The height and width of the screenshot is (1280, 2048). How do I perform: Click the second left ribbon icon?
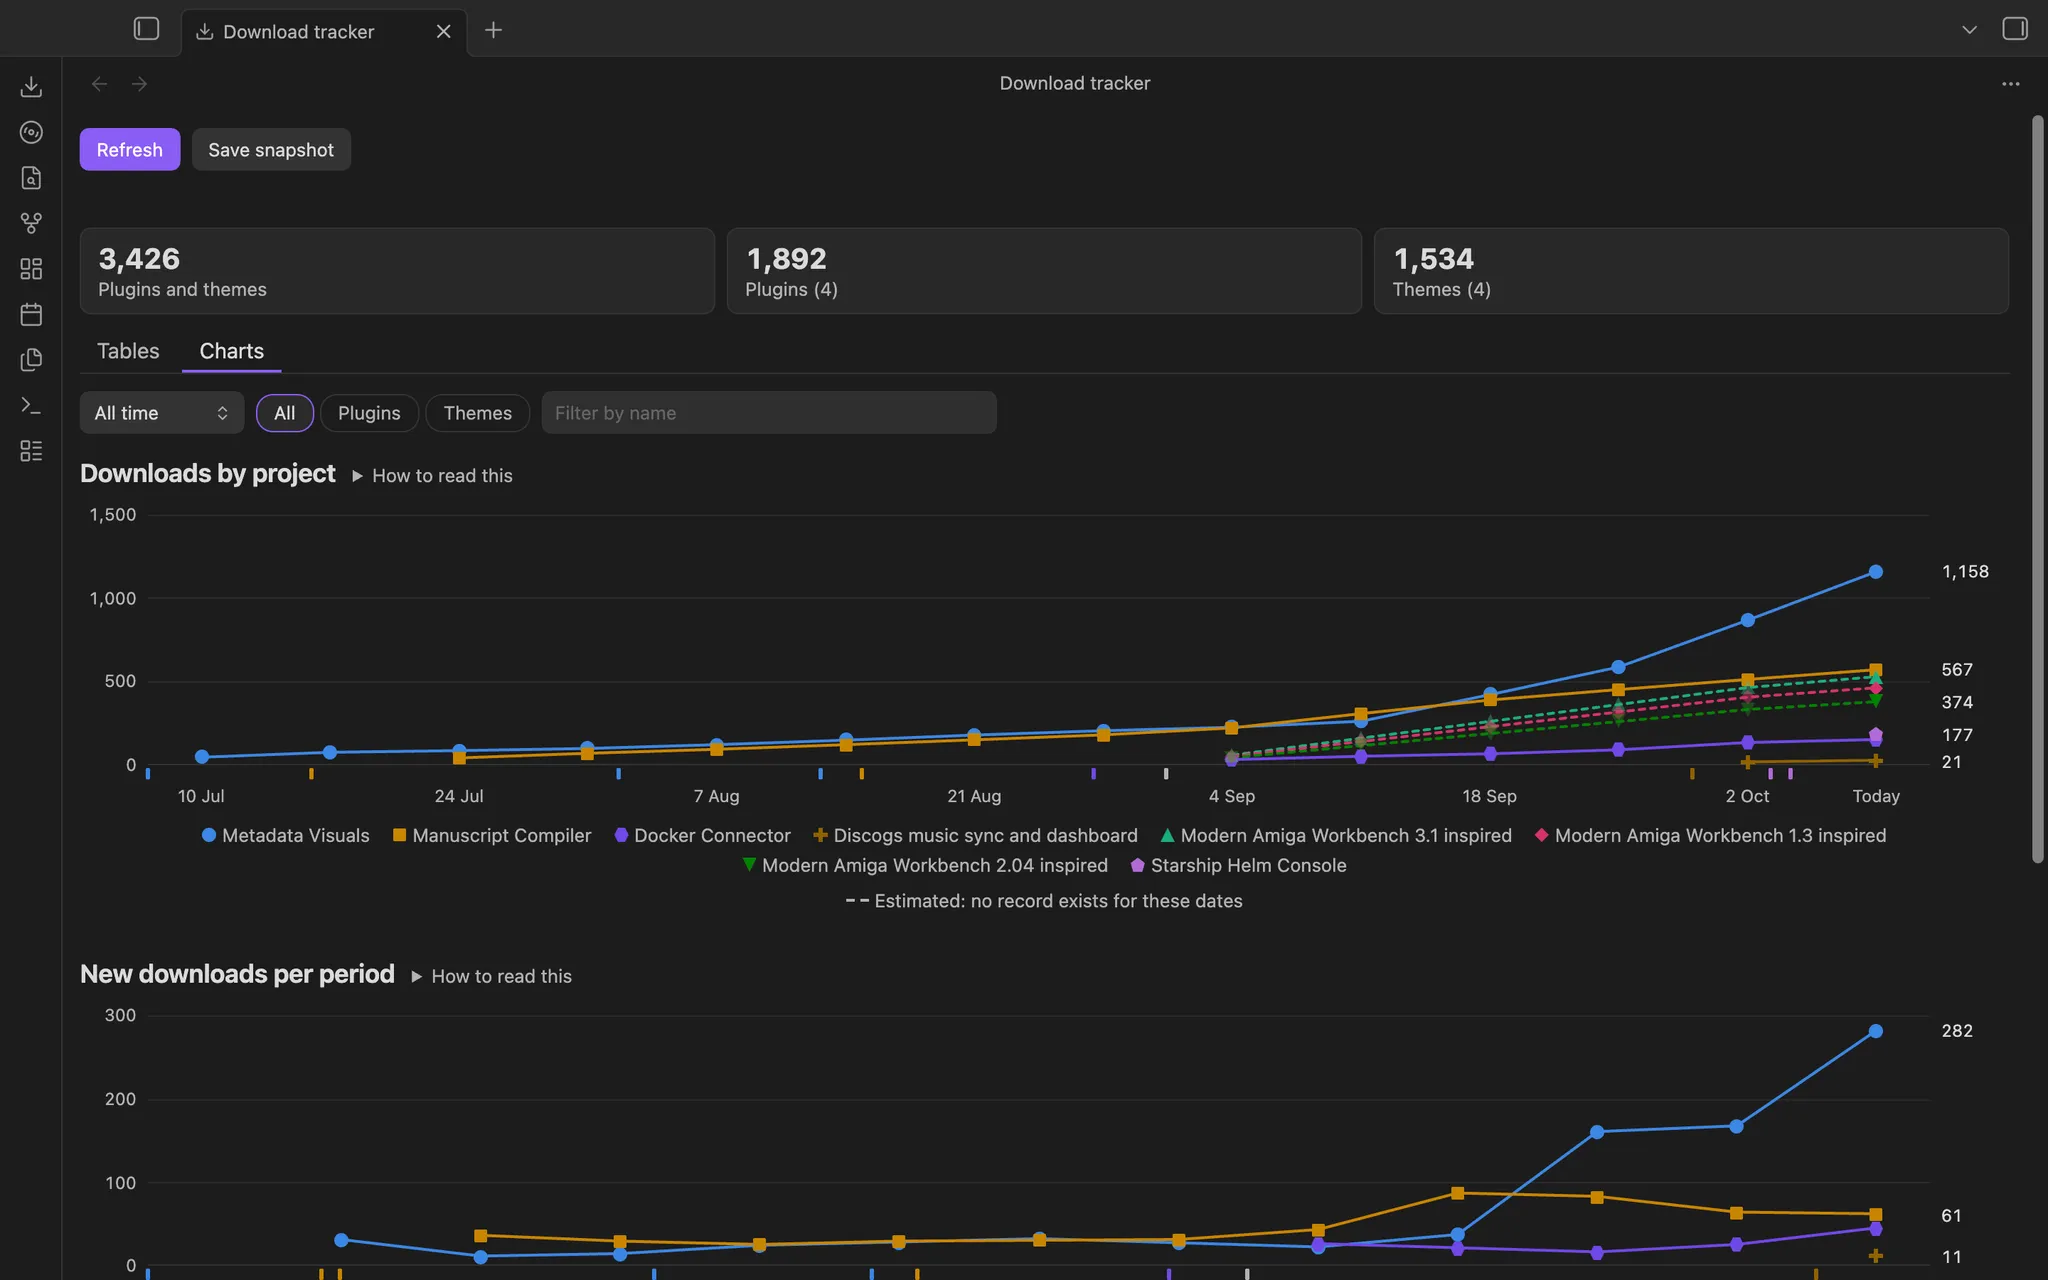[x=31, y=132]
